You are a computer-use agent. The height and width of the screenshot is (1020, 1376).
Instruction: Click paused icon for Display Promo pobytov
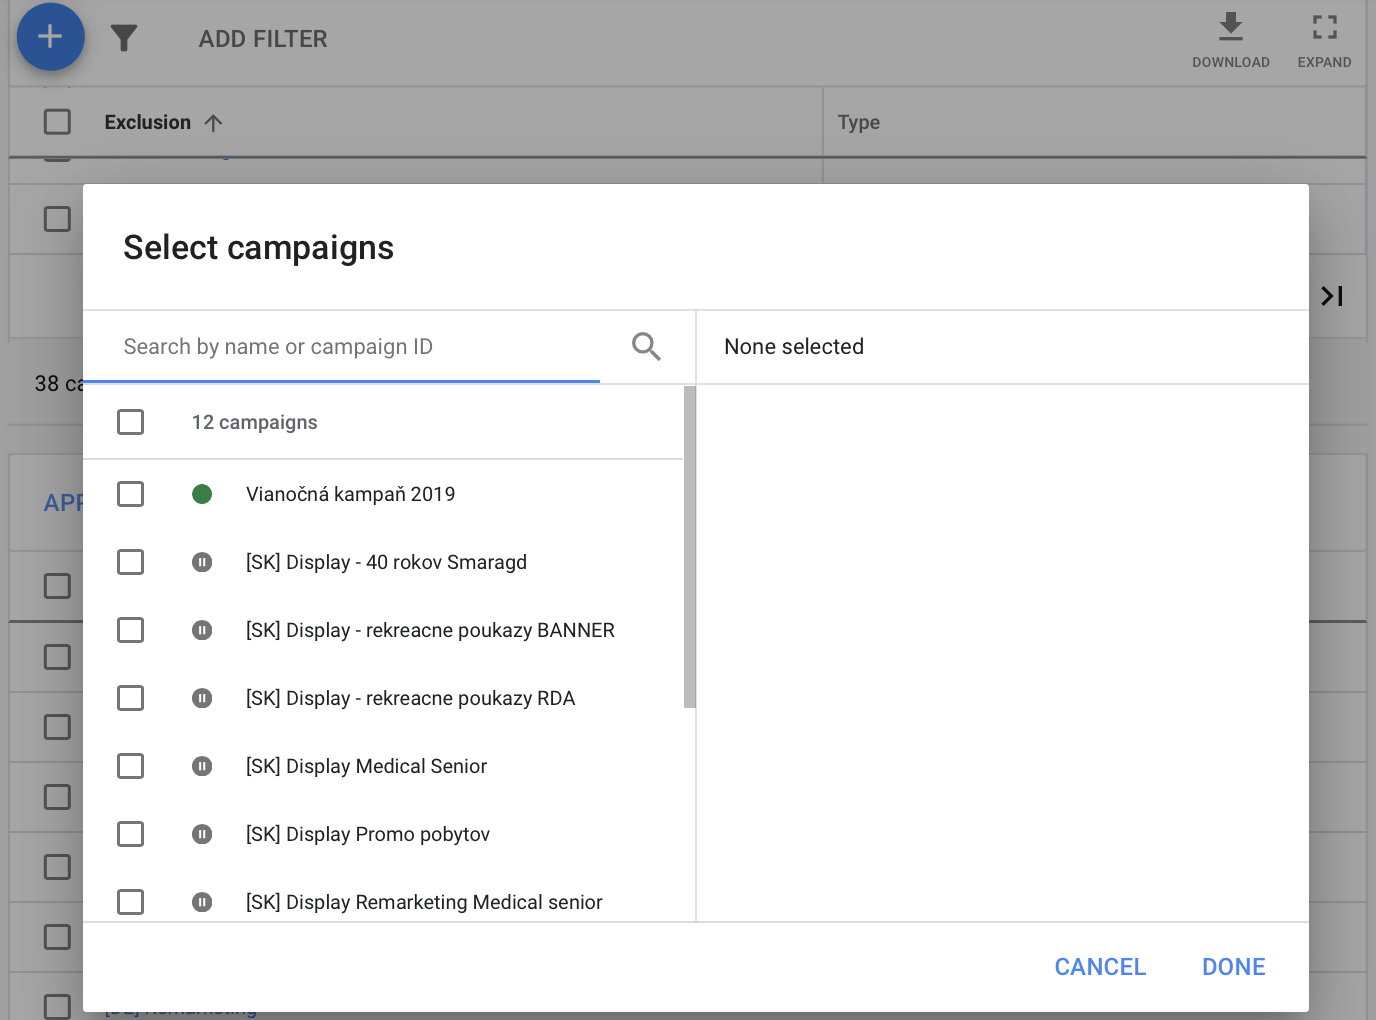(202, 834)
